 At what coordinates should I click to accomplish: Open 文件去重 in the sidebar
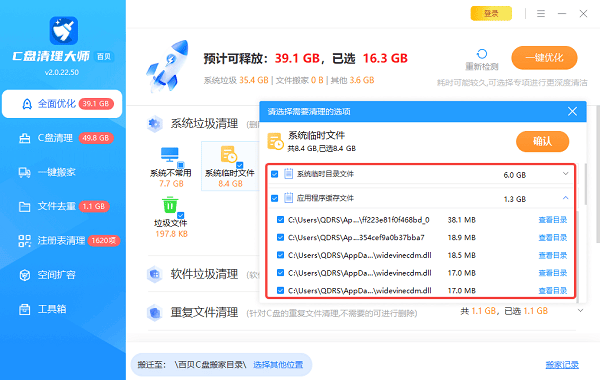(62, 207)
